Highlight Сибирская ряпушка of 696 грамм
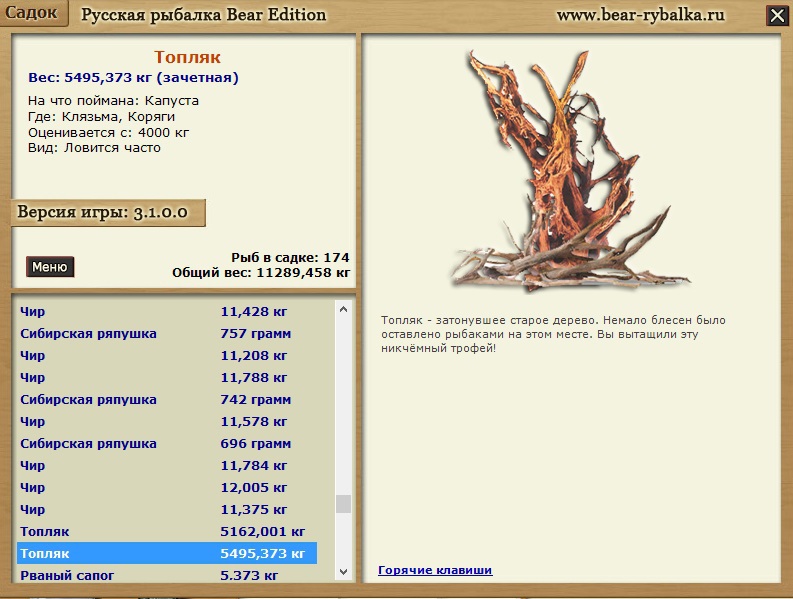This screenshot has height=599, width=793. click(x=167, y=443)
